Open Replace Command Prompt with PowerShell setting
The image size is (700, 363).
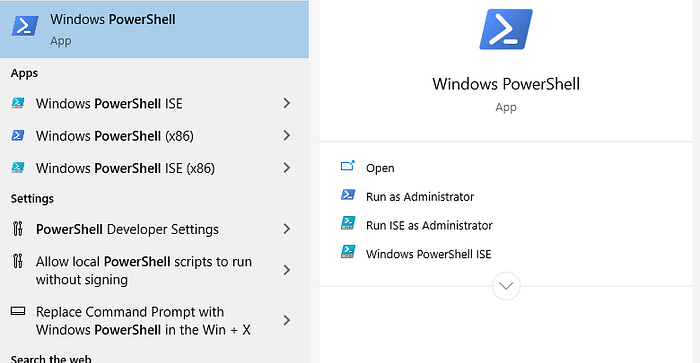click(x=154, y=321)
